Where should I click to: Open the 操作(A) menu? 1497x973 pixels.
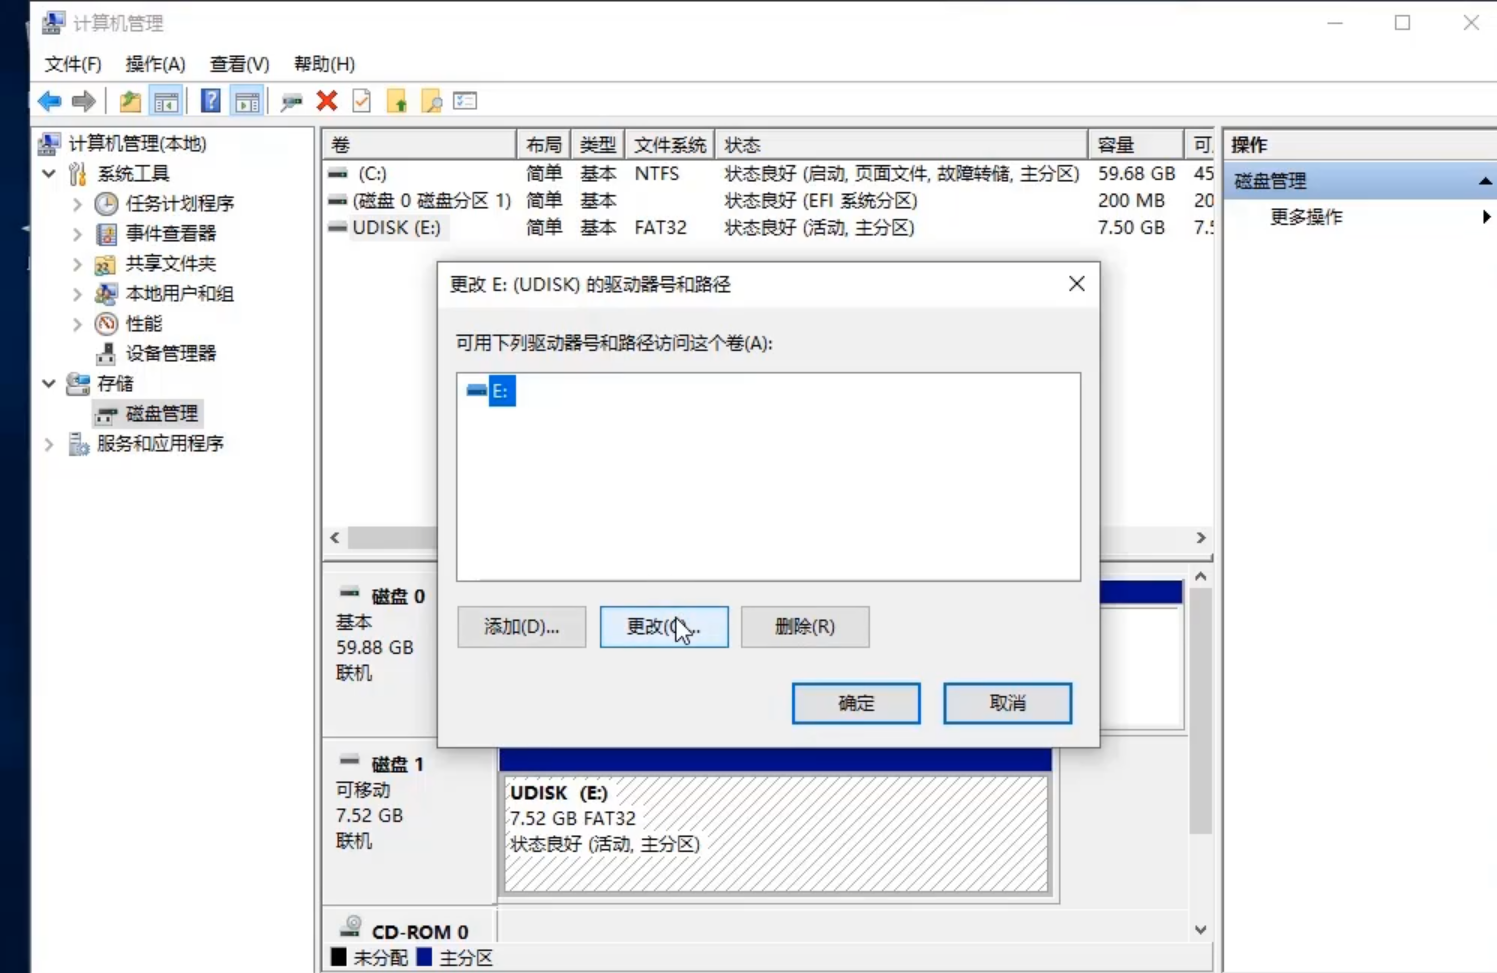point(155,64)
